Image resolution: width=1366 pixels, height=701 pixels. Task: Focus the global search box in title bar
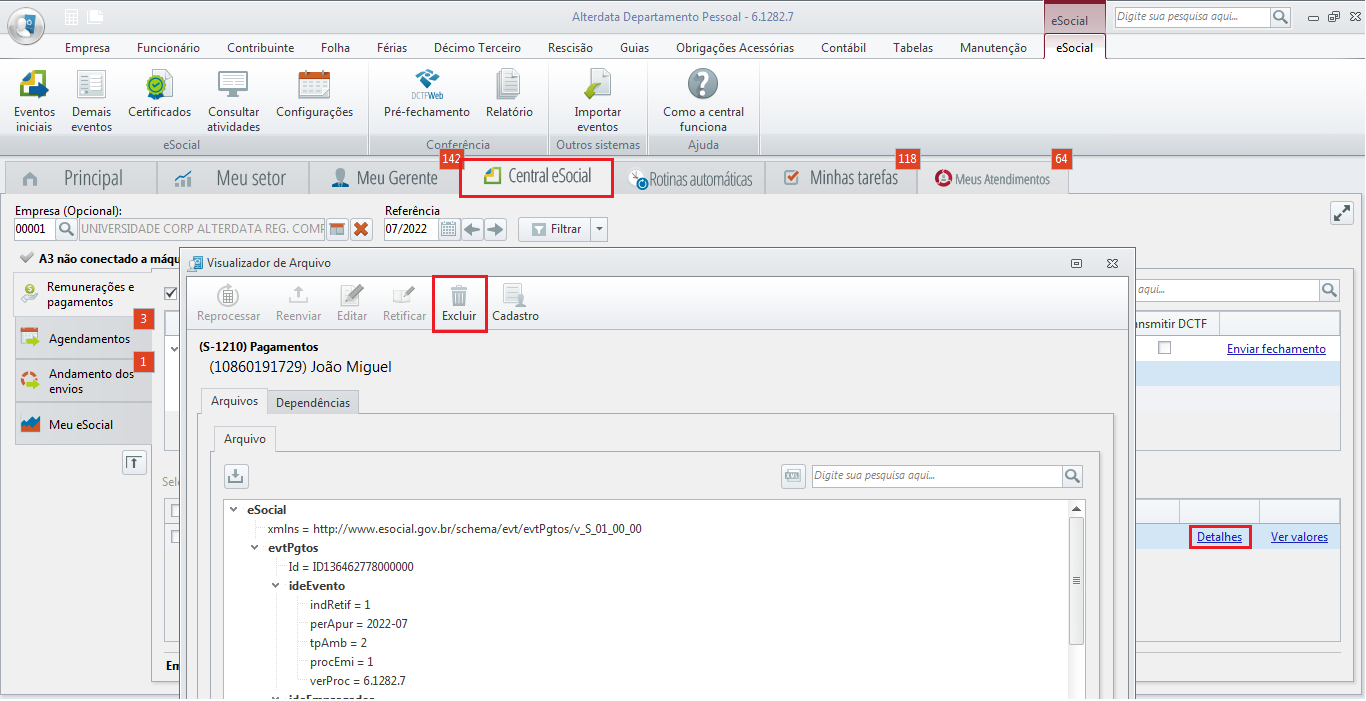click(x=1192, y=17)
